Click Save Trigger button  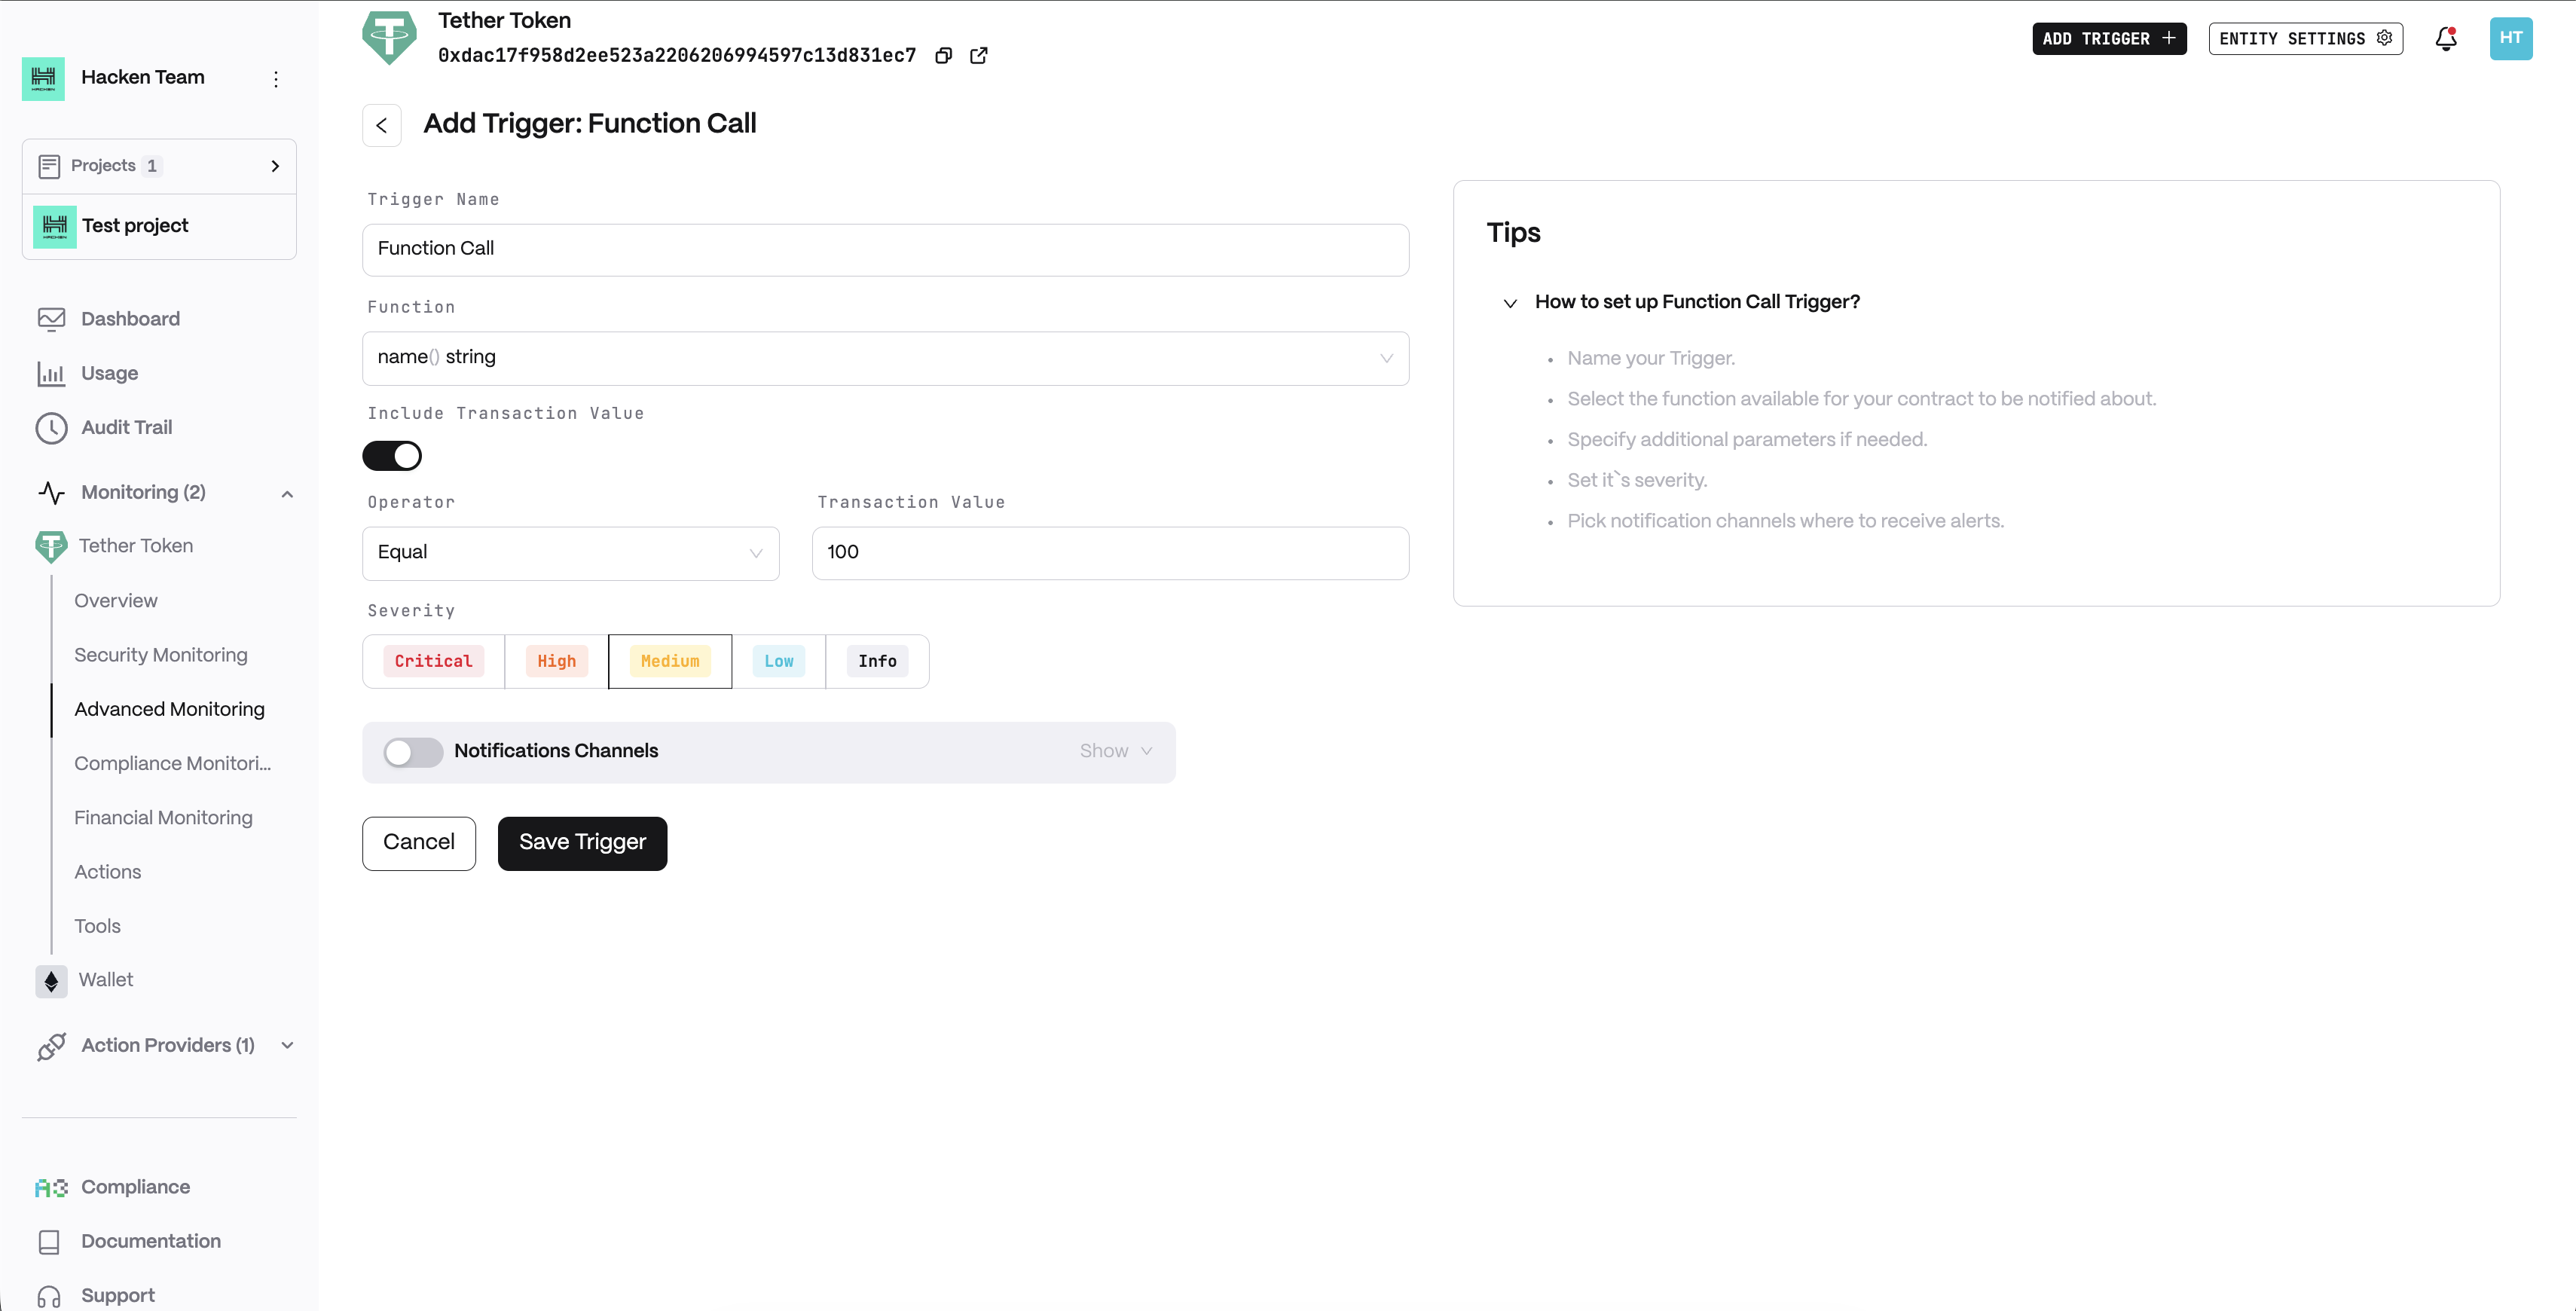(582, 843)
